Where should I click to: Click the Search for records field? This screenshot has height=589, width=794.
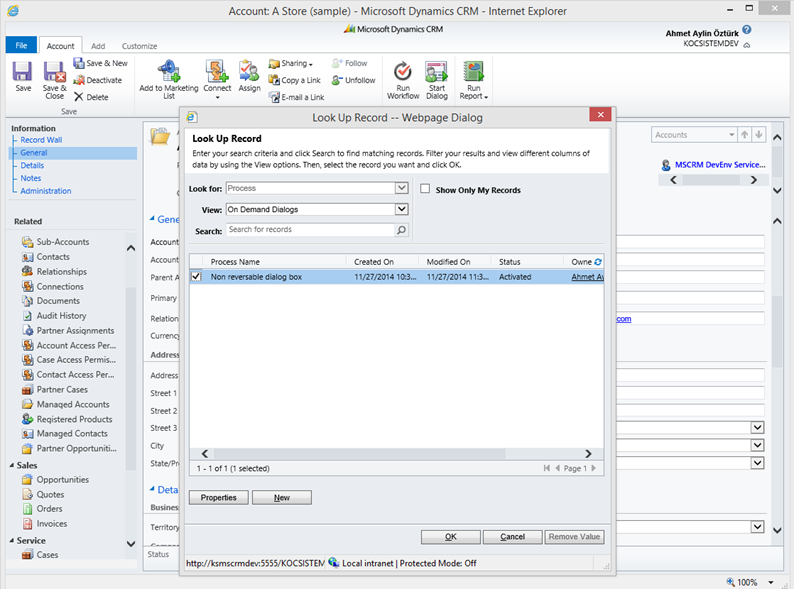coord(310,229)
